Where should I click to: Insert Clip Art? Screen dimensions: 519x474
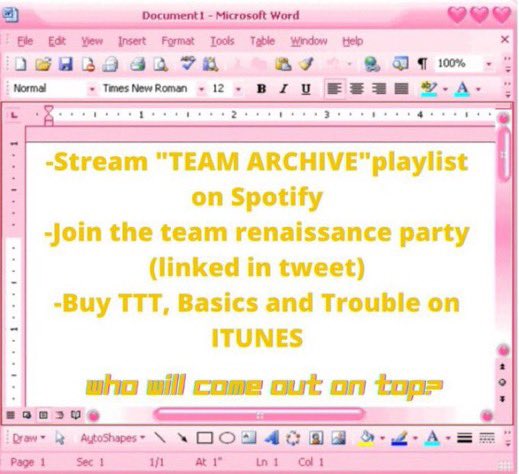(x=316, y=438)
